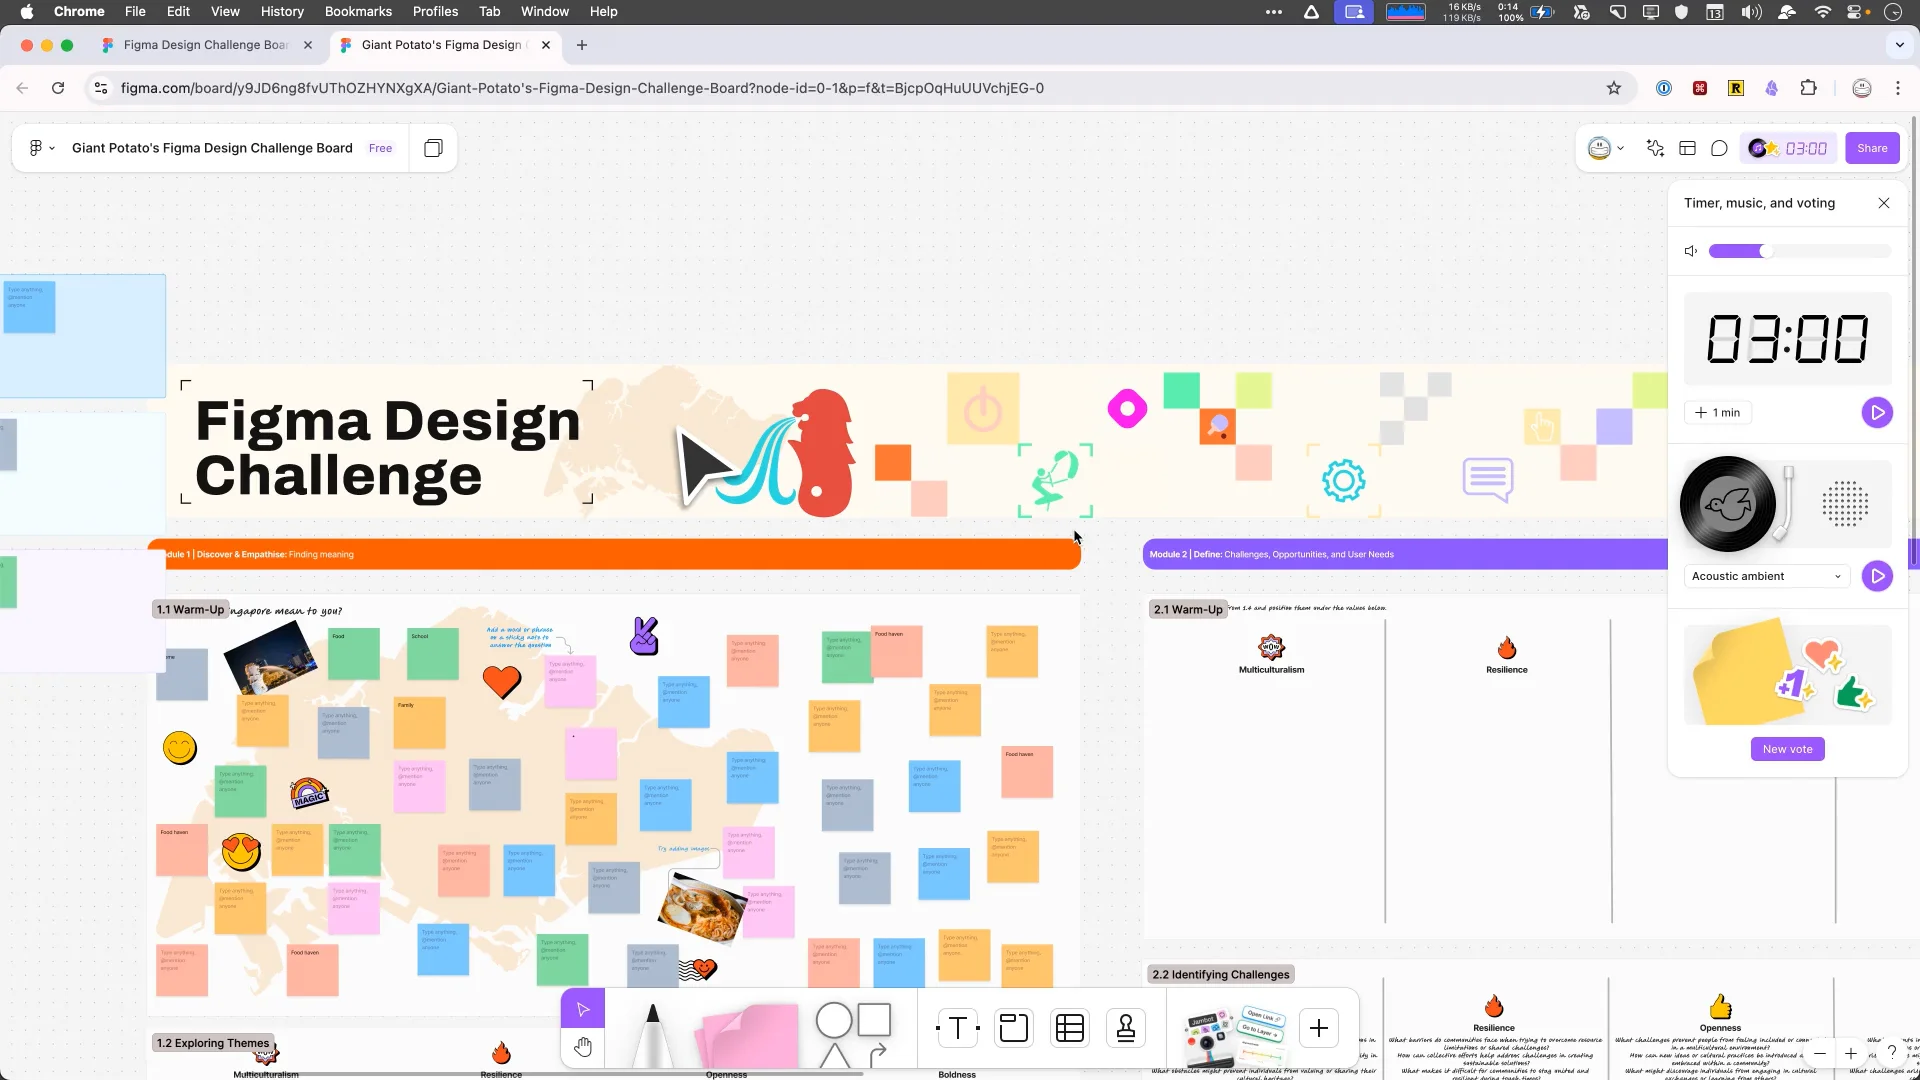
Task: Zoom out with the minus button
Action: [1820, 1053]
